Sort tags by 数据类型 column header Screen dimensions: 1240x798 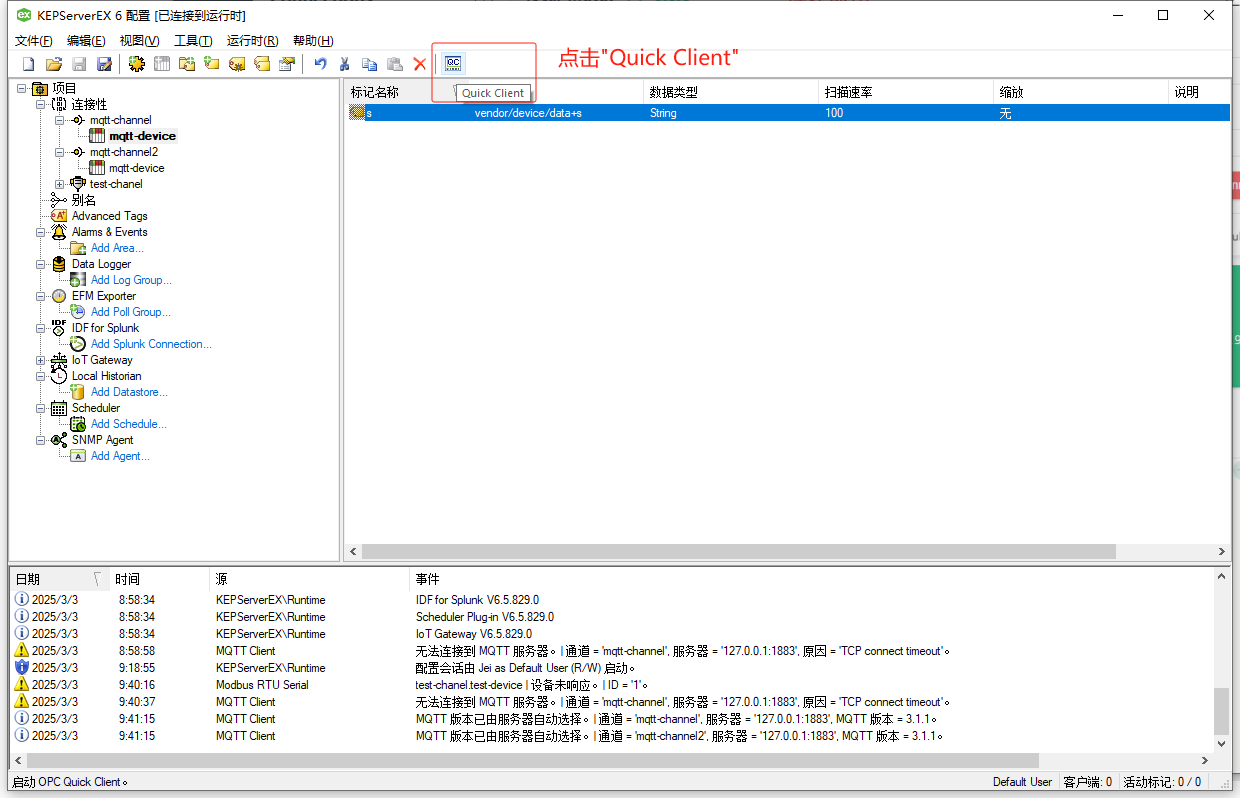coord(730,92)
